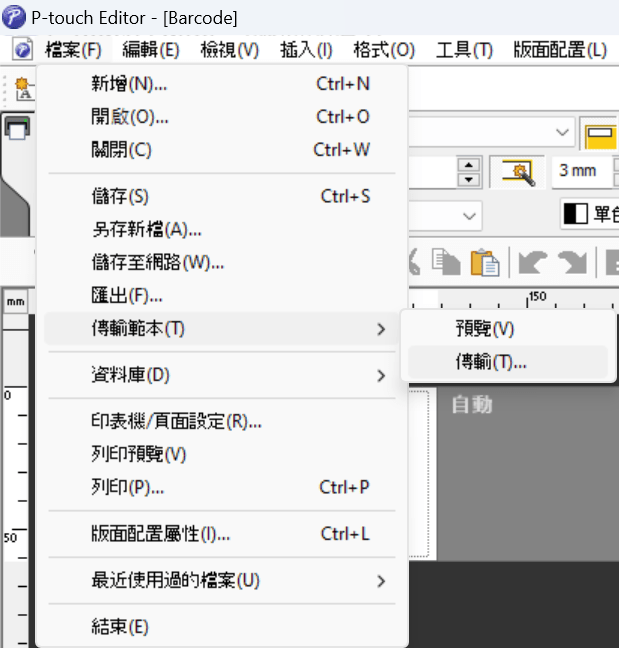Open the 工具(T) menu
619x648 pixels.
tap(464, 50)
